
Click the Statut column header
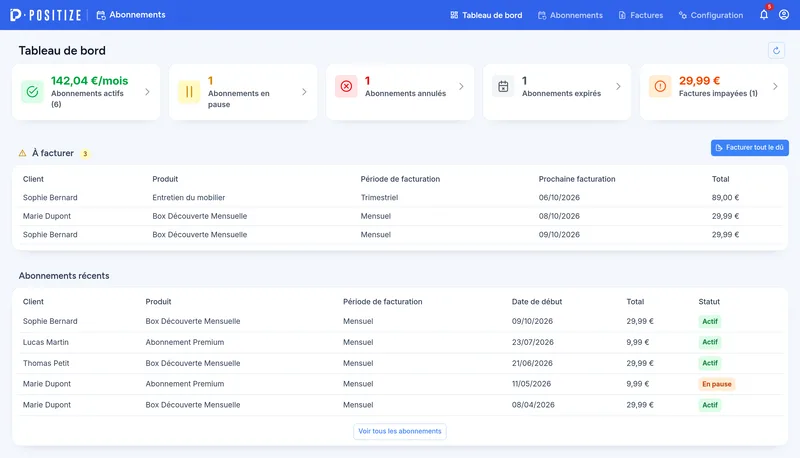(x=709, y=302)
